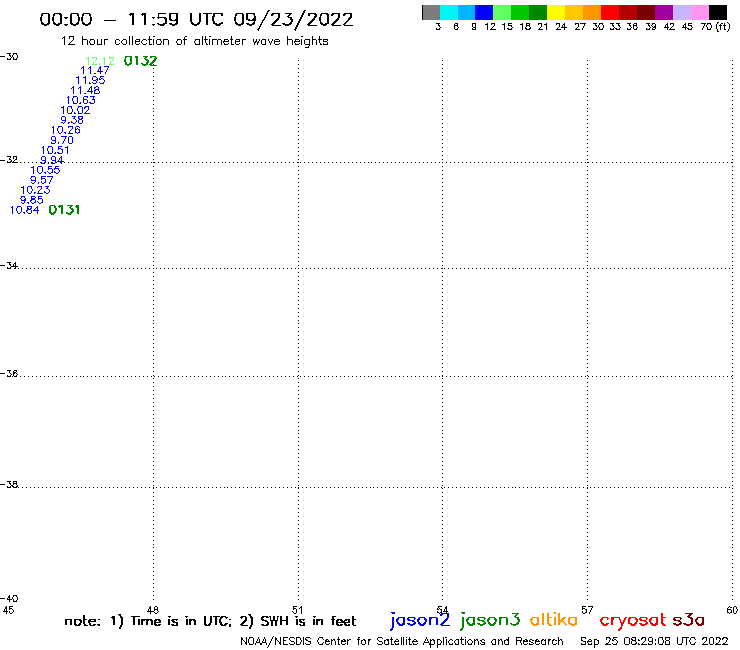Click the jason2 satellite legend label
Viewport: 740px width, 650px height.
420,620
